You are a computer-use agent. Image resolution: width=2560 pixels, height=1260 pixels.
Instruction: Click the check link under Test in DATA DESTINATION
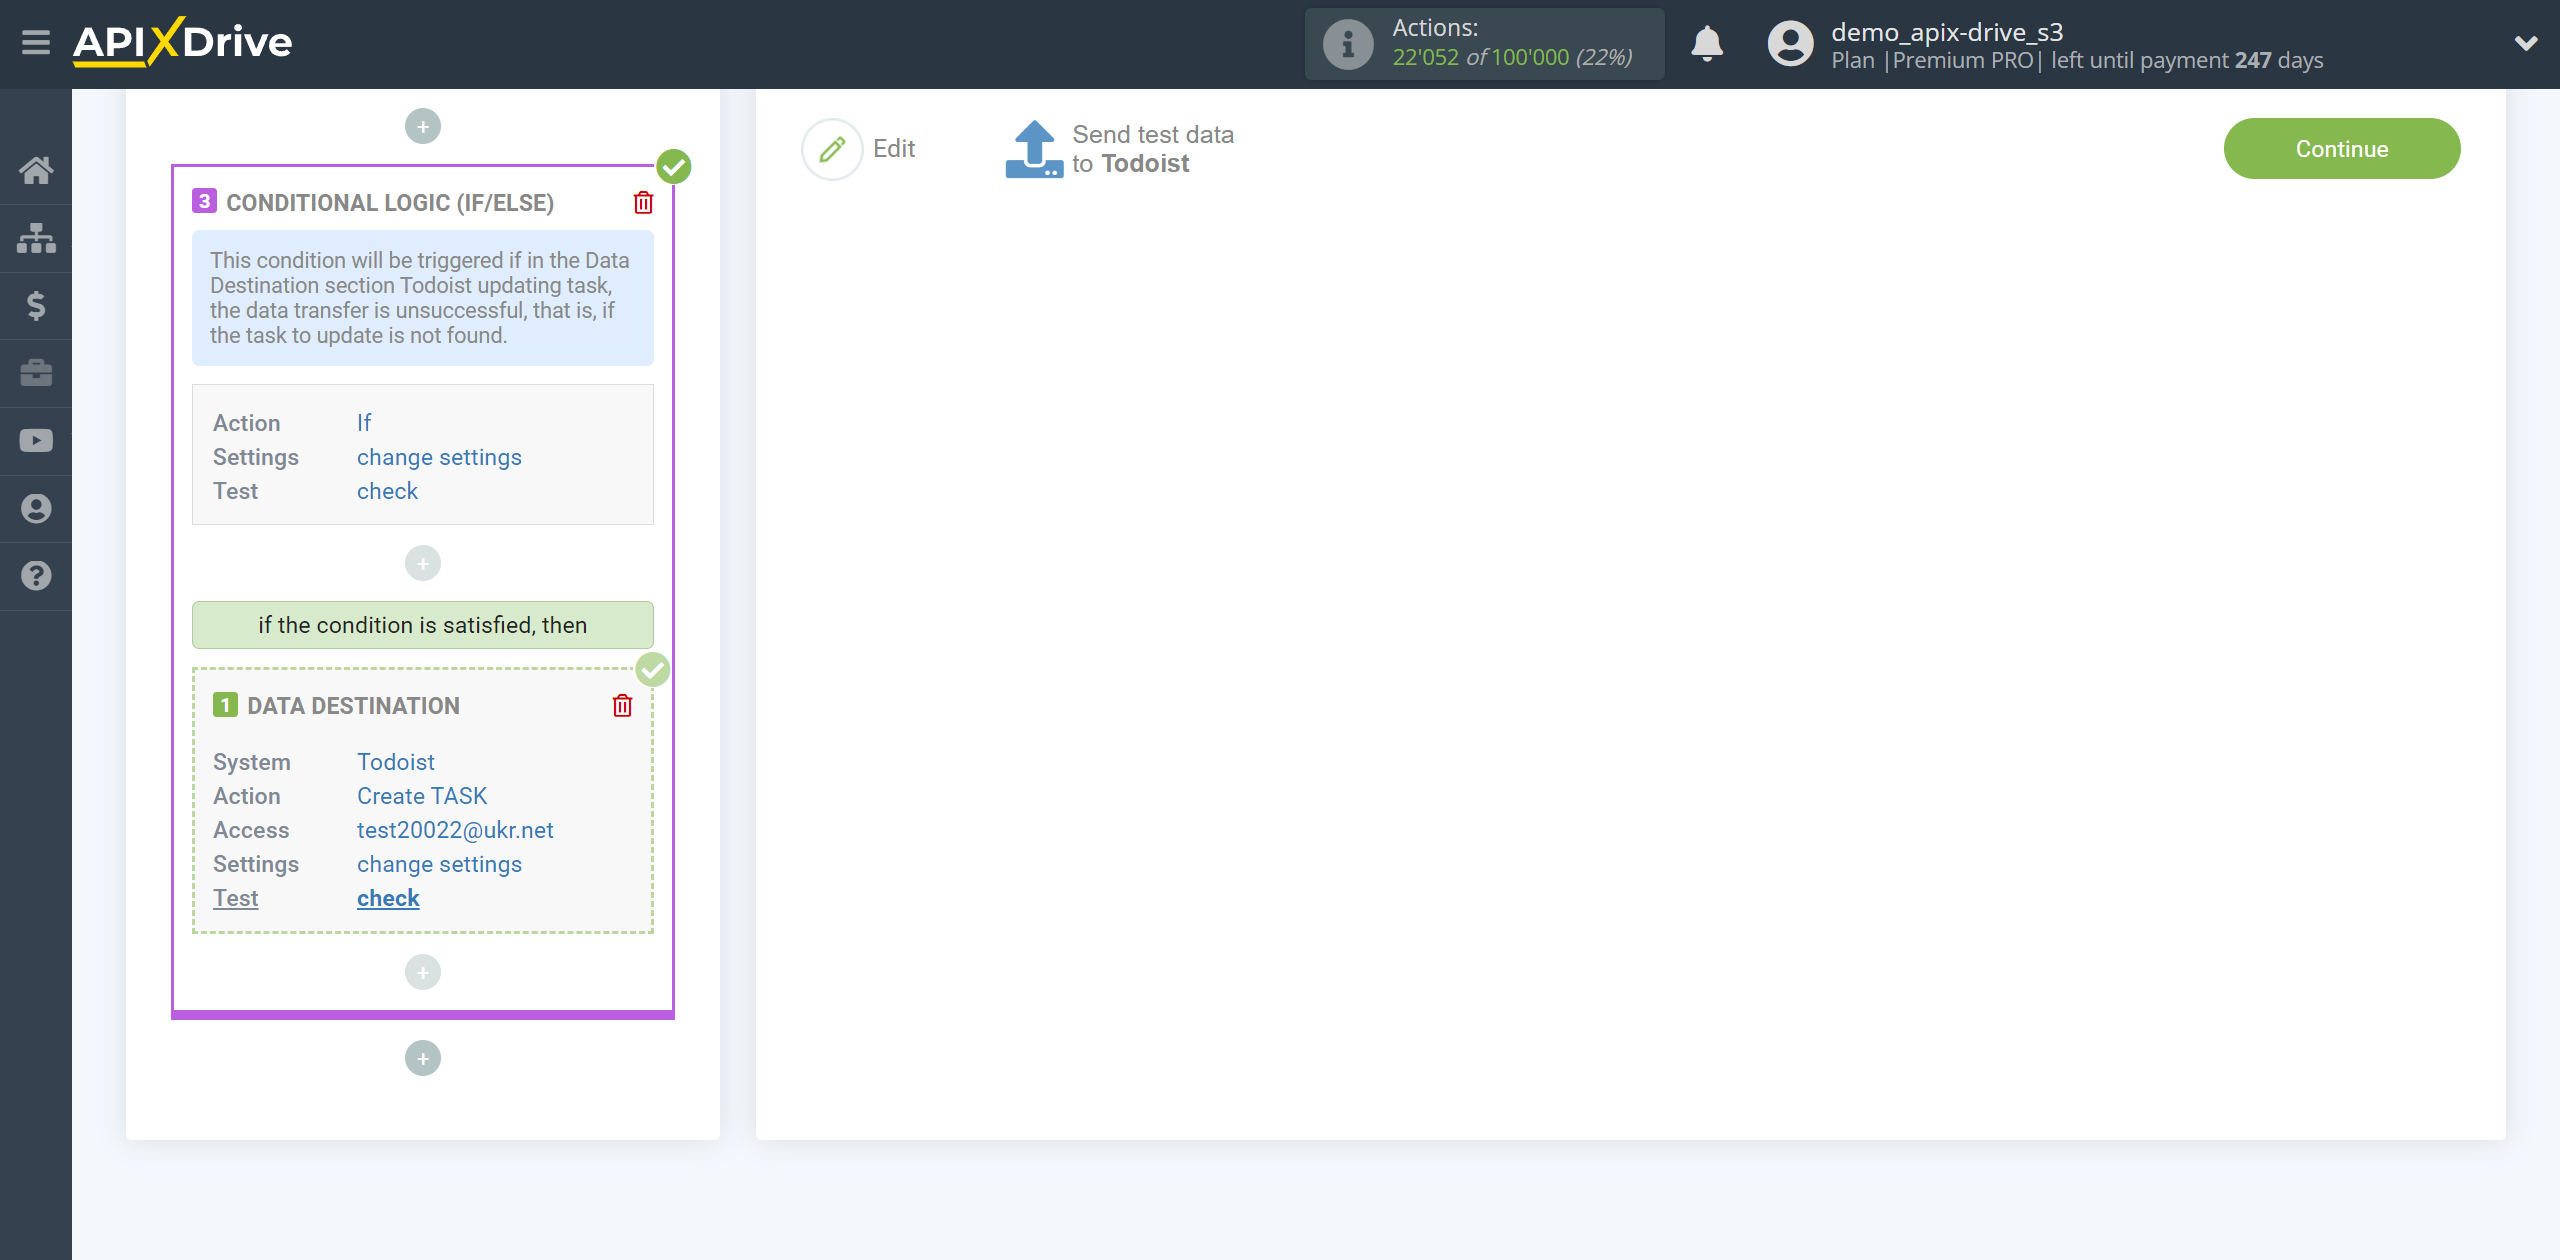tap(389, 896)
